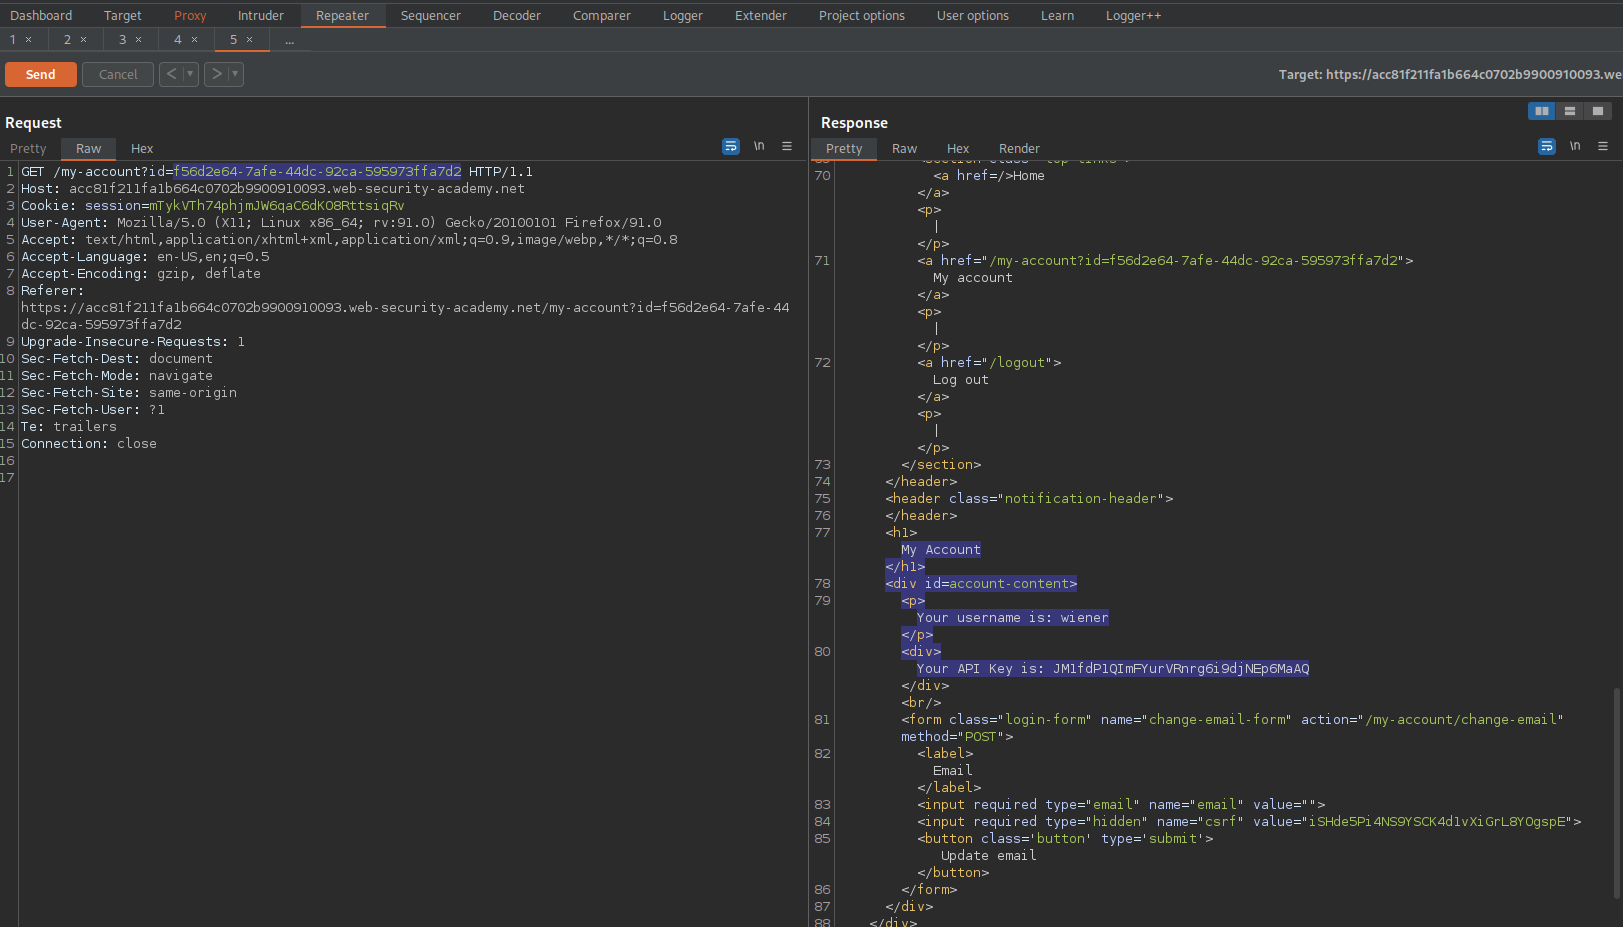Select combined tabbed layout icon
Viewport: 1623px width, 927px height.
(x=1598, y=111)
